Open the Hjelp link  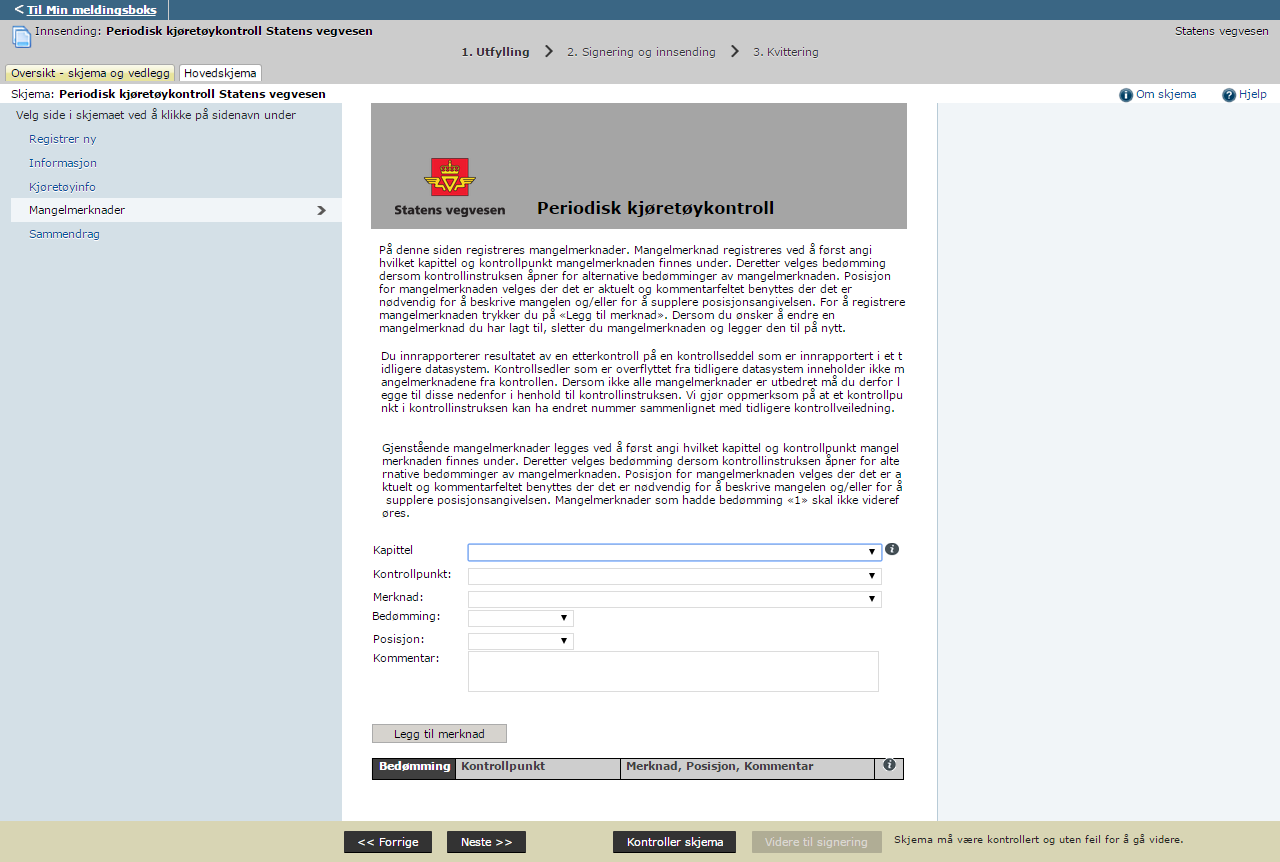pos(1253,94)
